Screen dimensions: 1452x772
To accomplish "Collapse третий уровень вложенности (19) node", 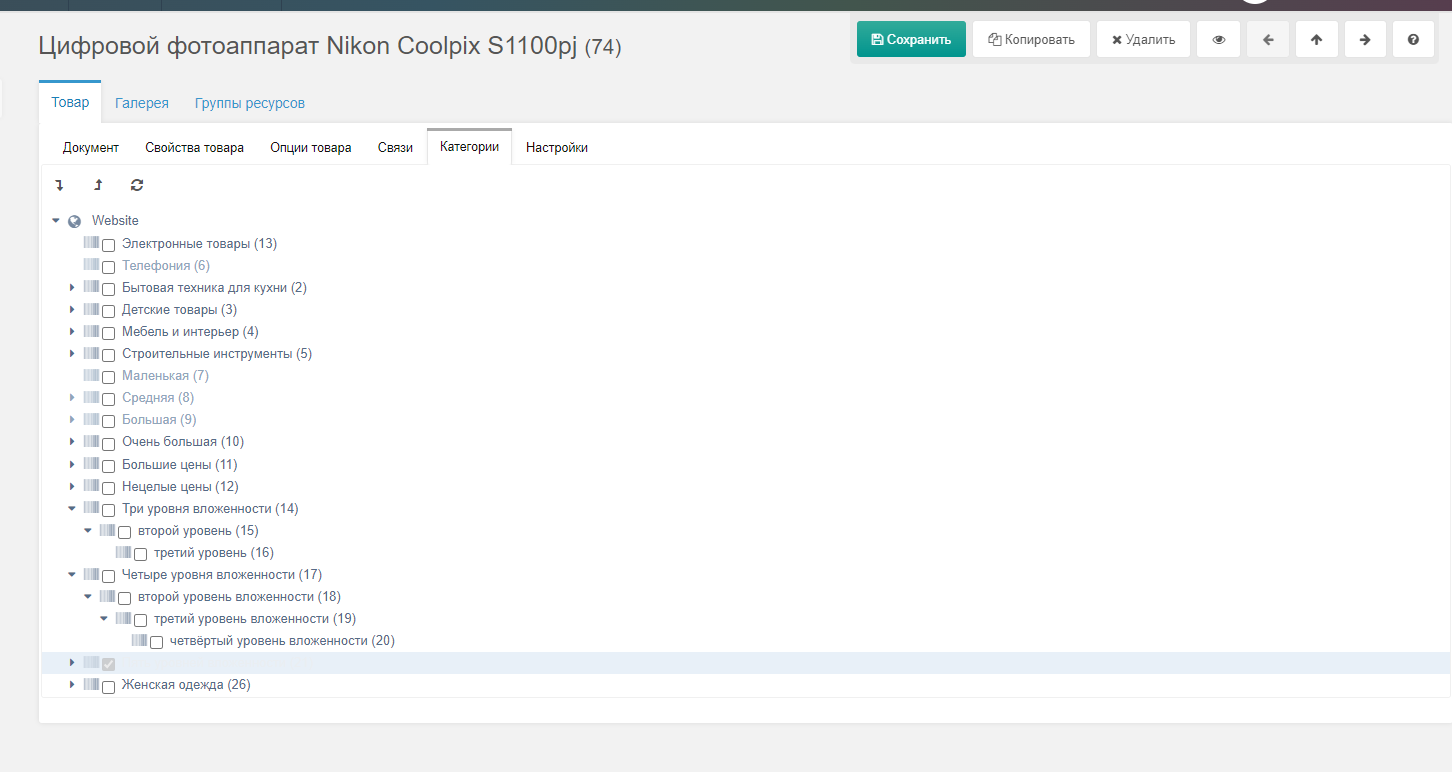I will coord(104,618).
